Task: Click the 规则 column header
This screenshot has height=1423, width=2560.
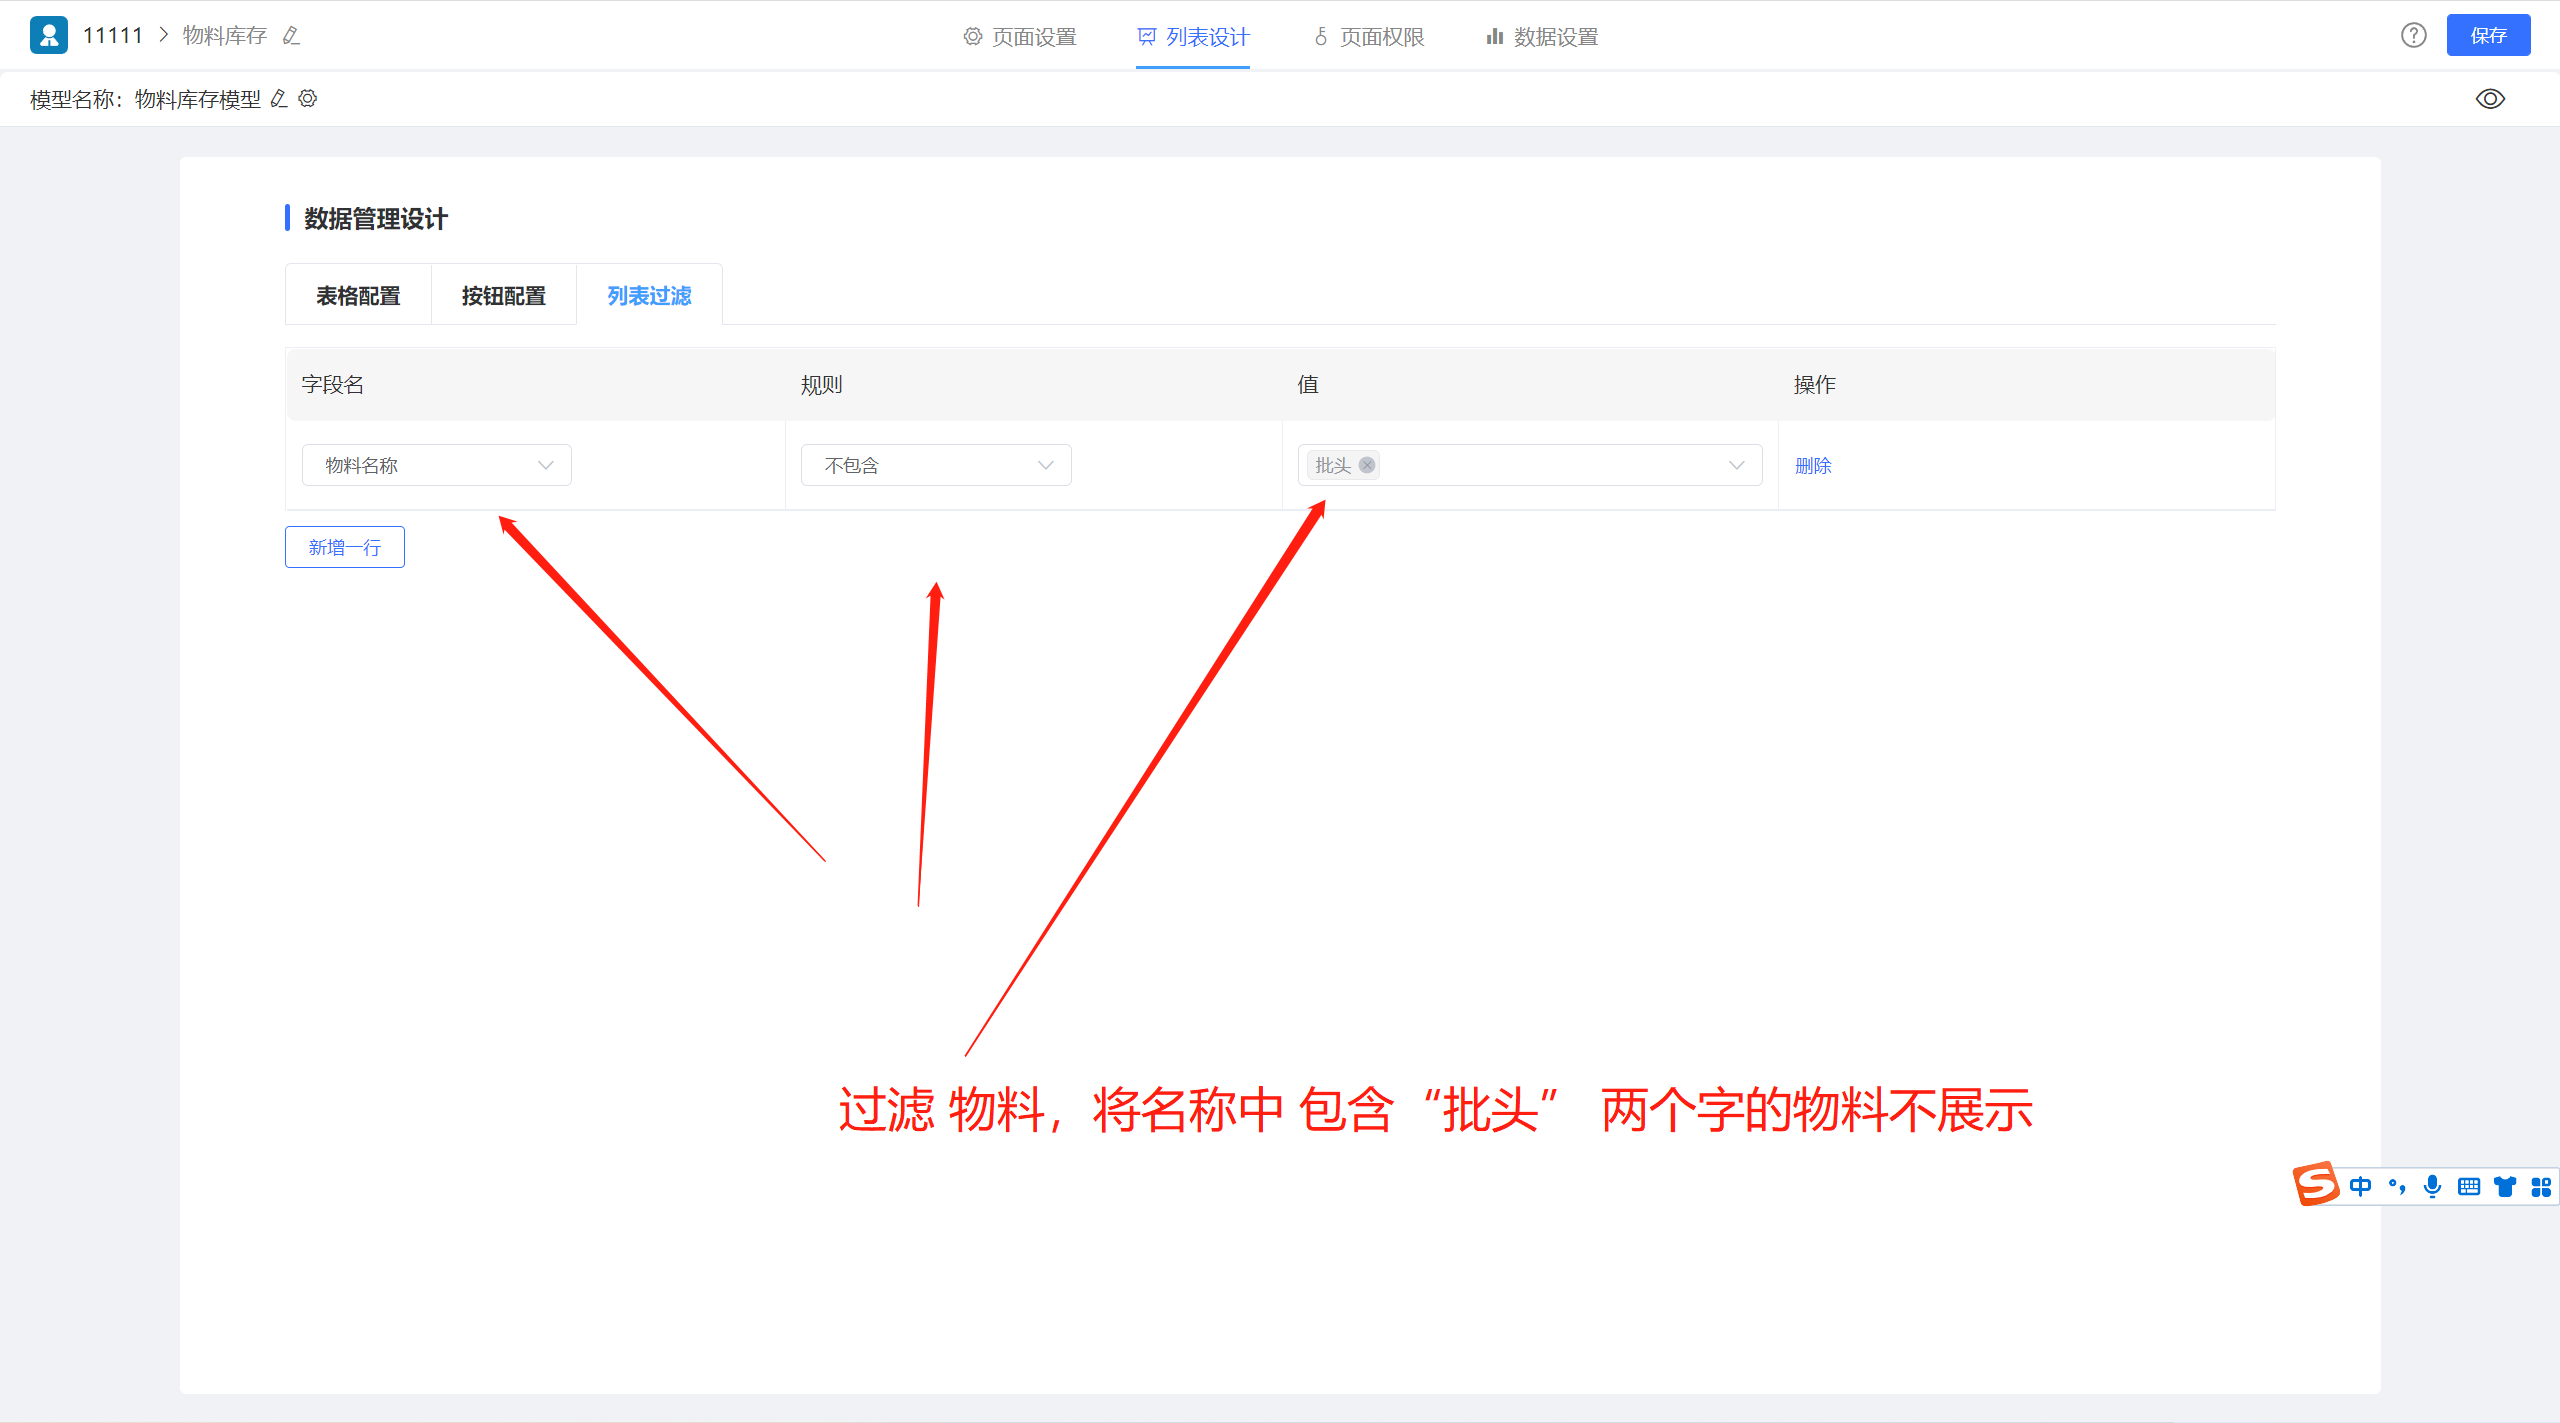Action: pyautogui.click(x=821, y=384)
